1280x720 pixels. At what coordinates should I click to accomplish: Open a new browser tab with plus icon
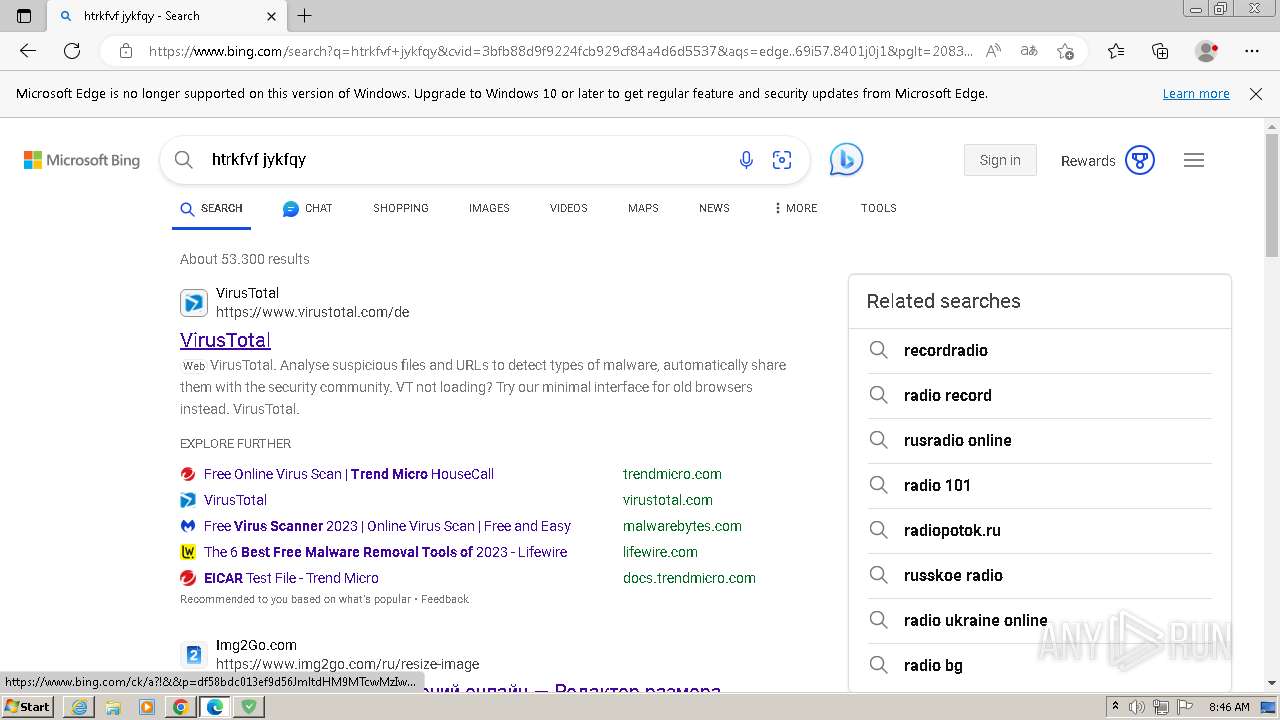click(305, 16)
